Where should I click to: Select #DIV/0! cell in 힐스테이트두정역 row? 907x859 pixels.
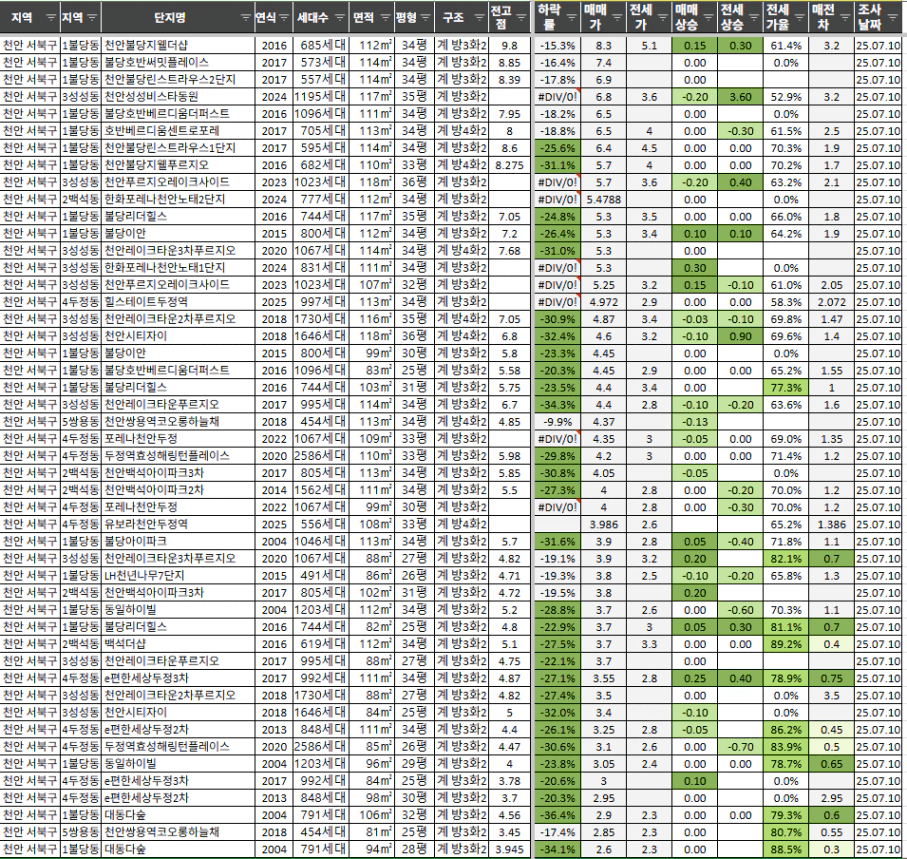558,302
